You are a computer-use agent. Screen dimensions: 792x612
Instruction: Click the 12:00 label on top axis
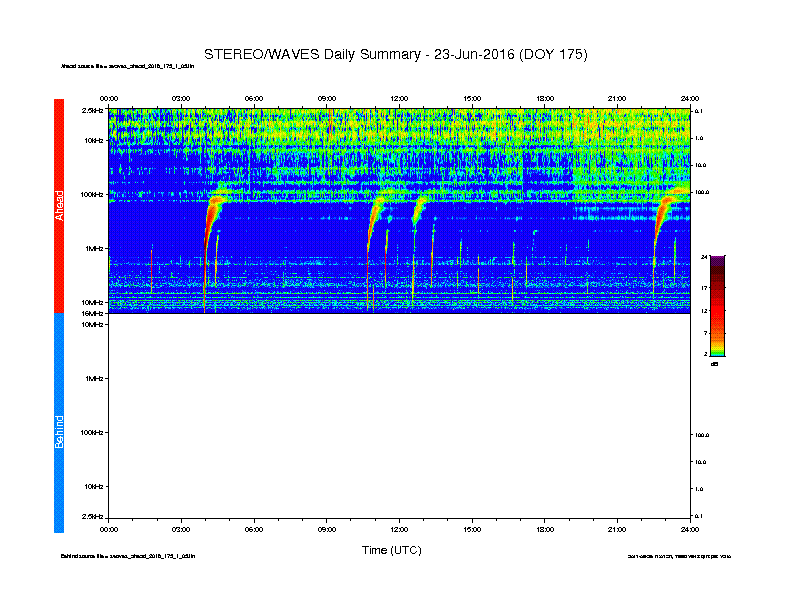[399, 98]
